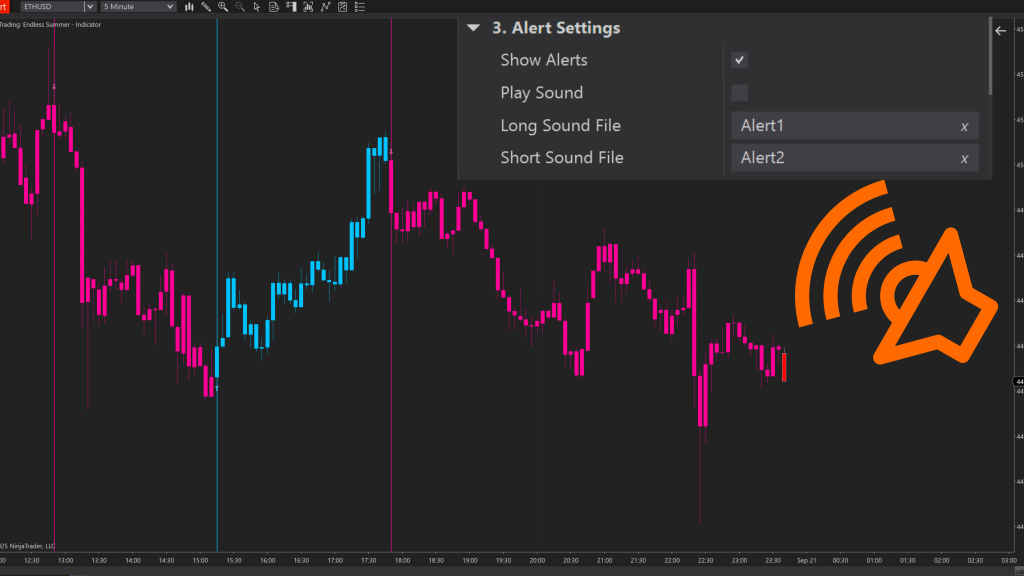Activate the Zoom In tool

click(222, 7)
